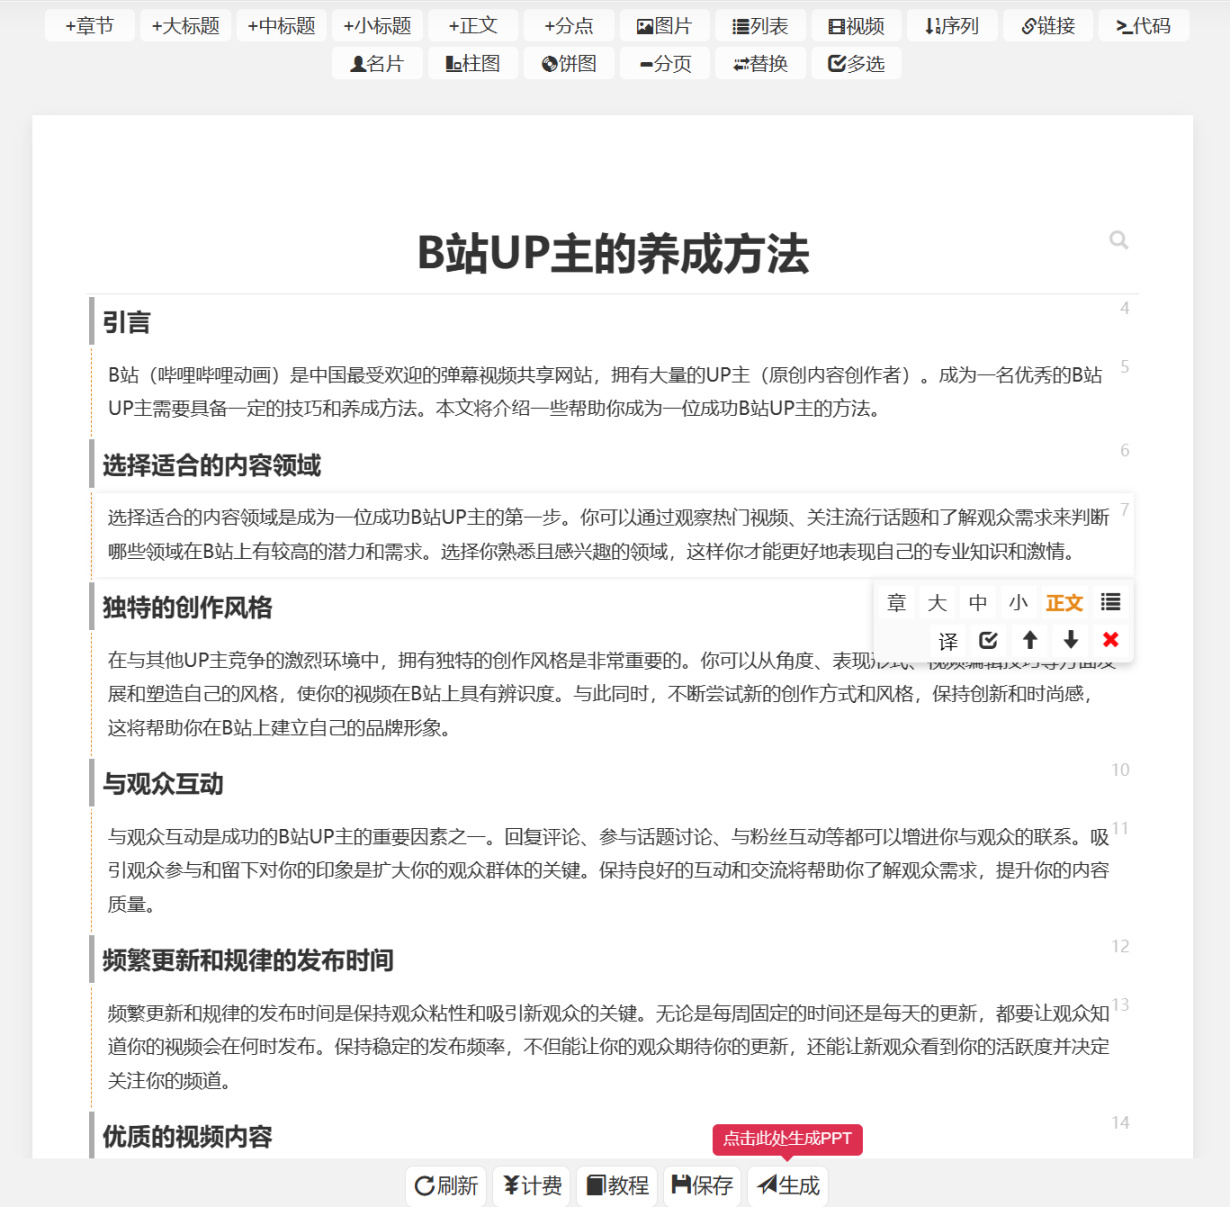The width and height of the screenshot is (1230, 1207).
Task: Click line number 12
Action: 1121,946
